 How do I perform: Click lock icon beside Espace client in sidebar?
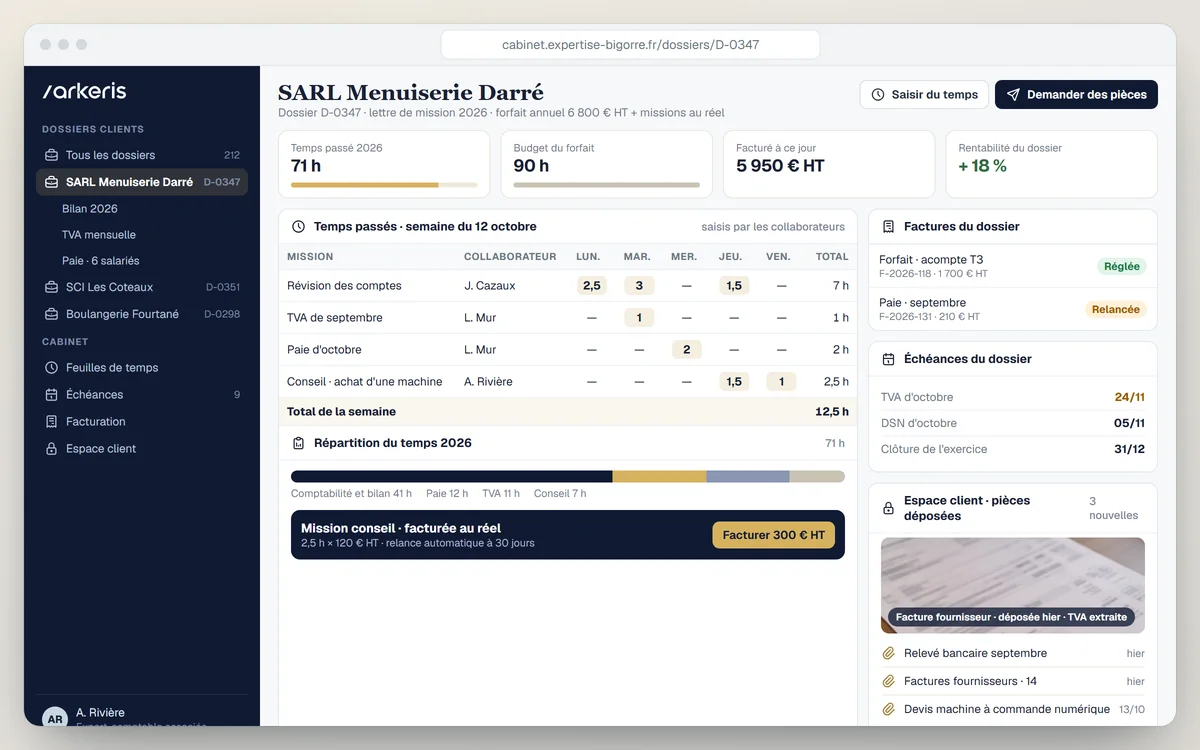(52, 449)
